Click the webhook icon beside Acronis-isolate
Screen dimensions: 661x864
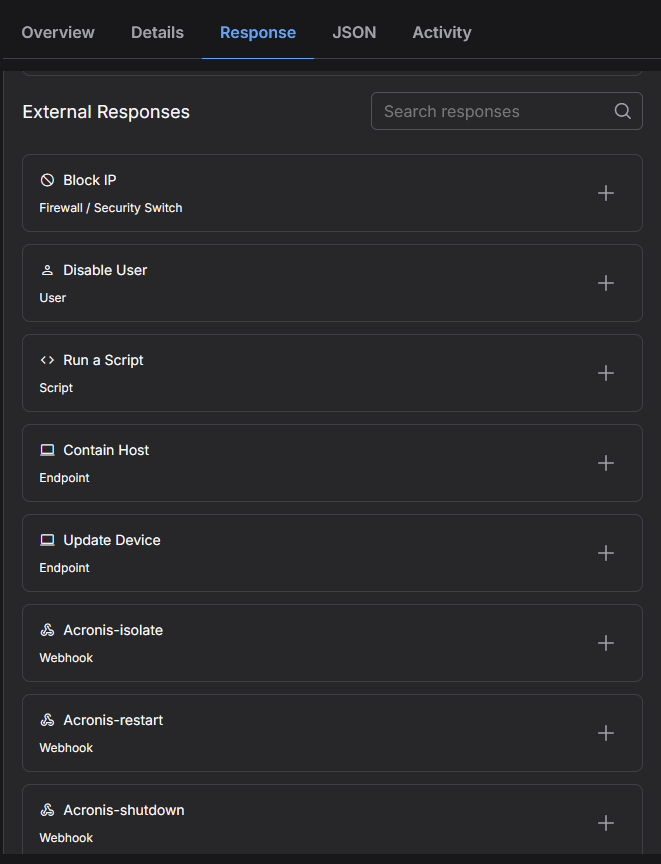47,630
